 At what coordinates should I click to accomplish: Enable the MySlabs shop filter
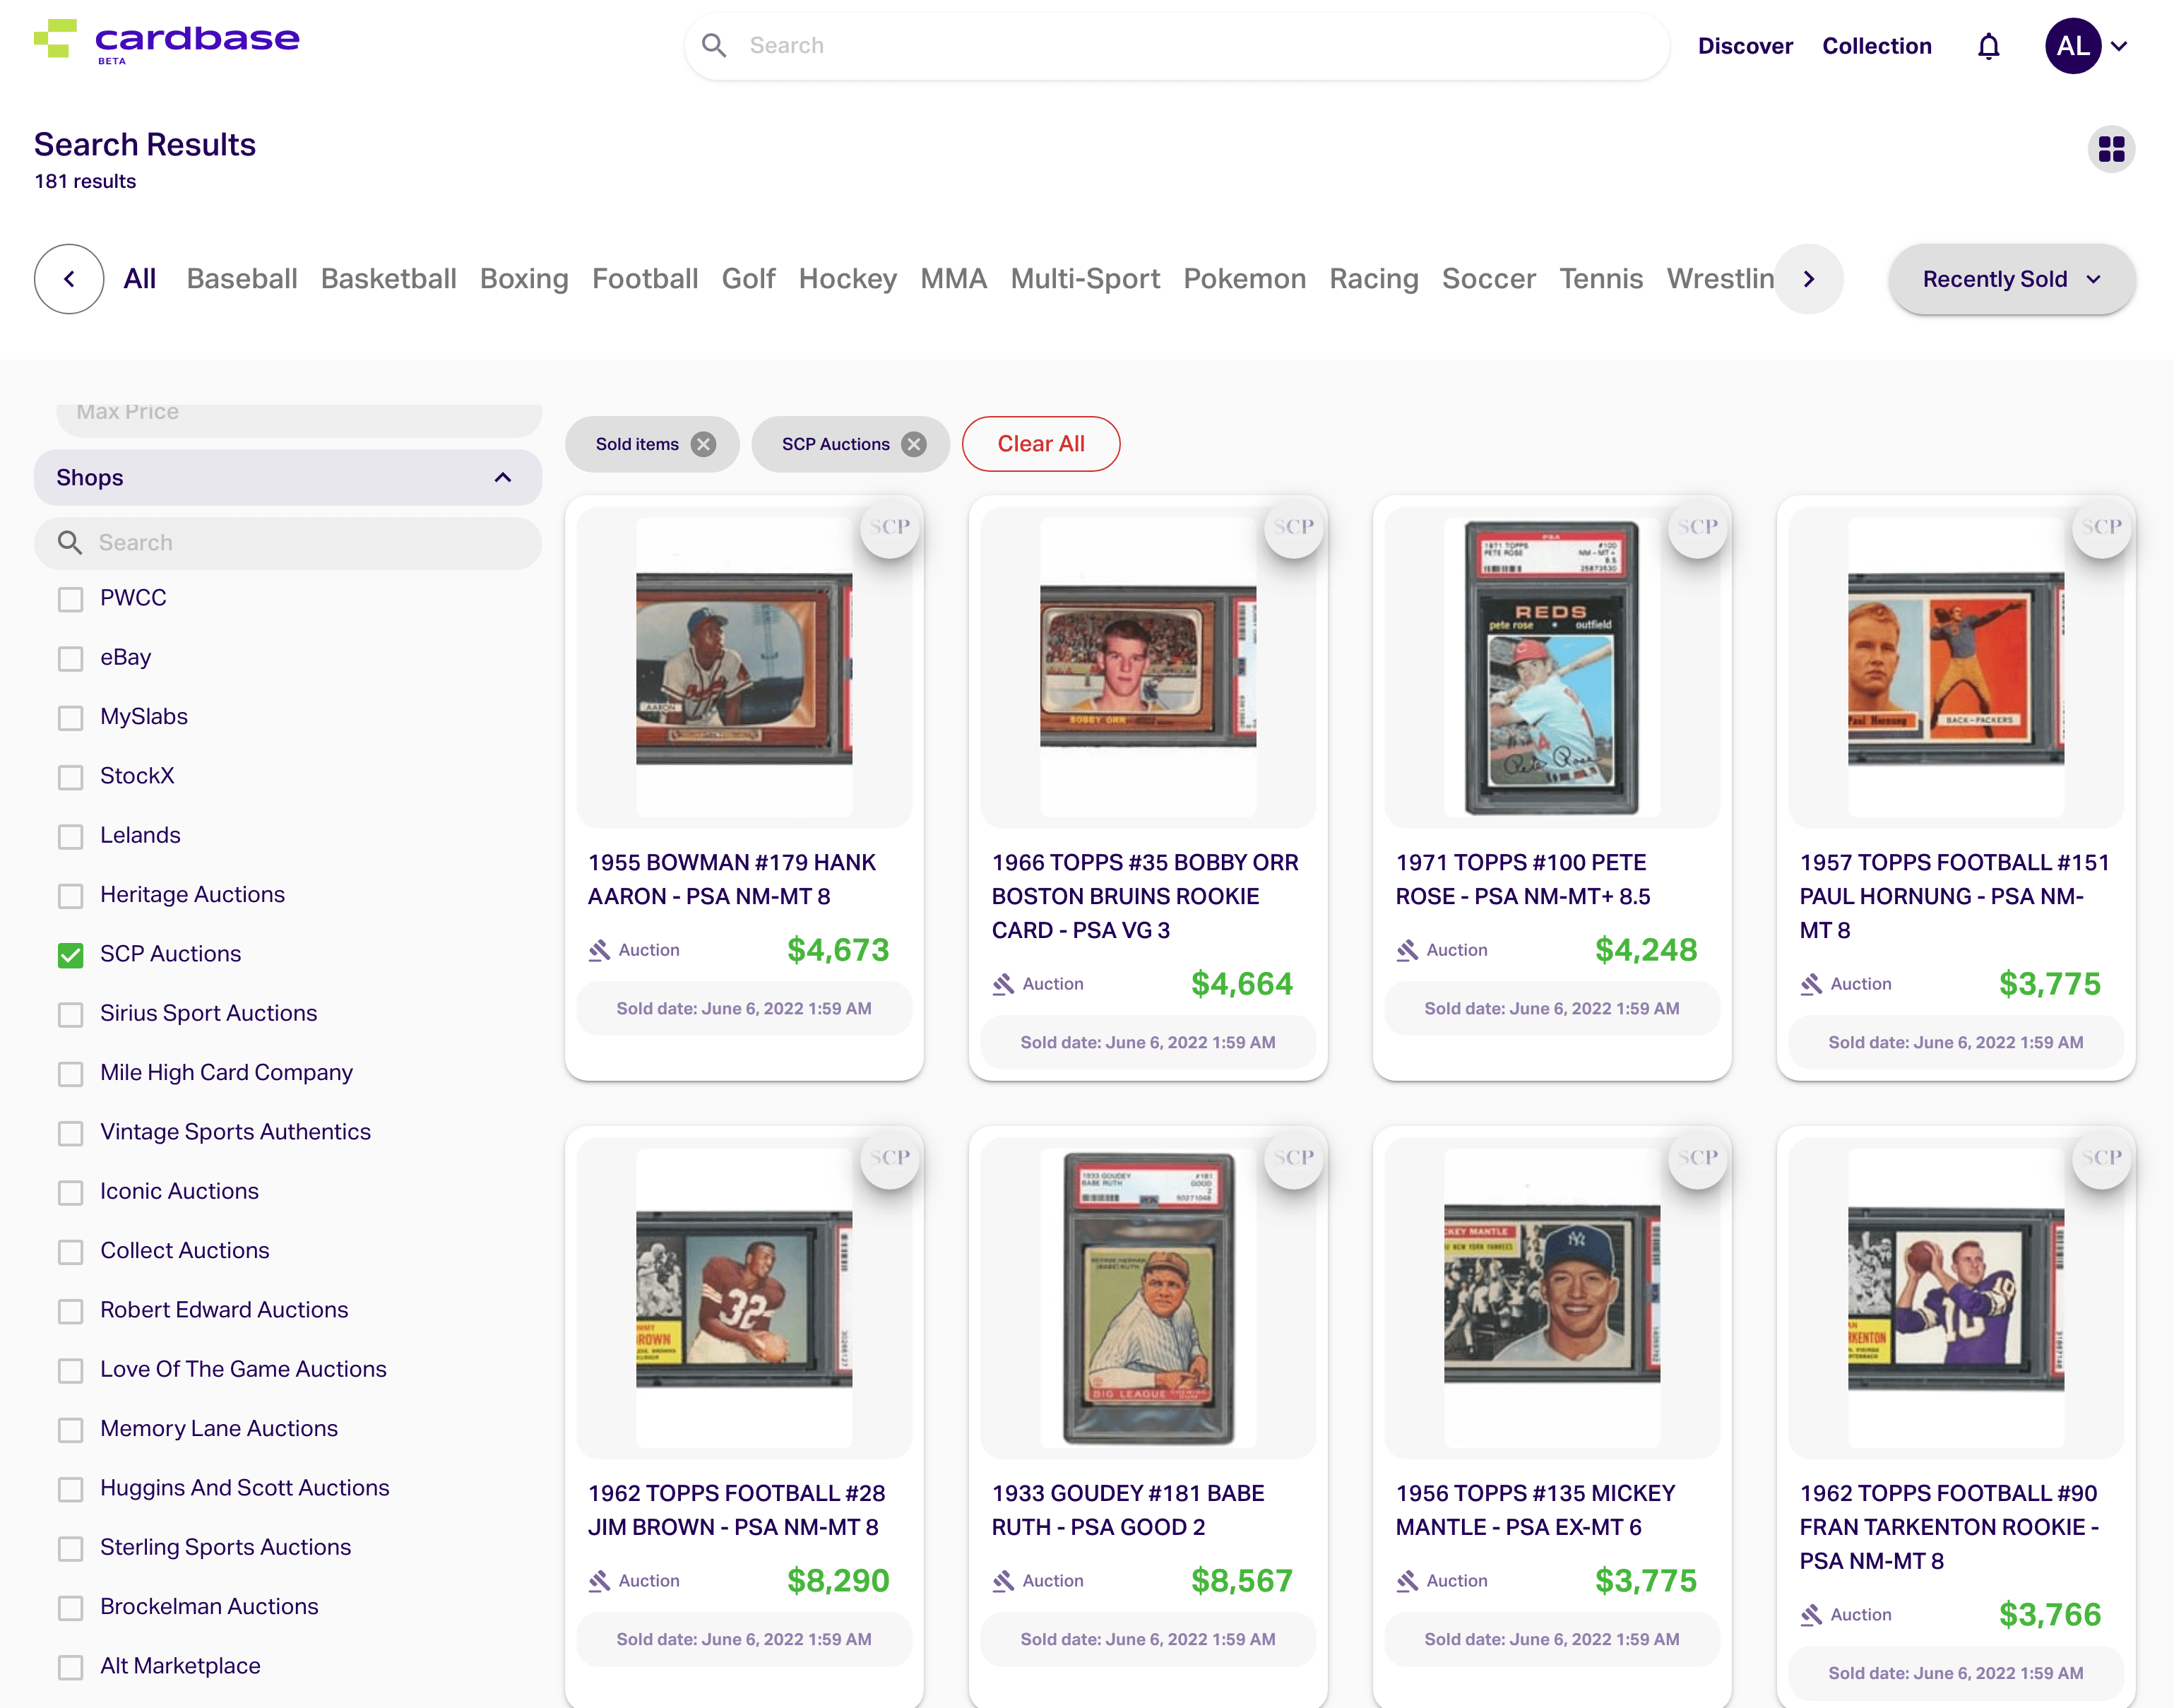tap(70, 718)
